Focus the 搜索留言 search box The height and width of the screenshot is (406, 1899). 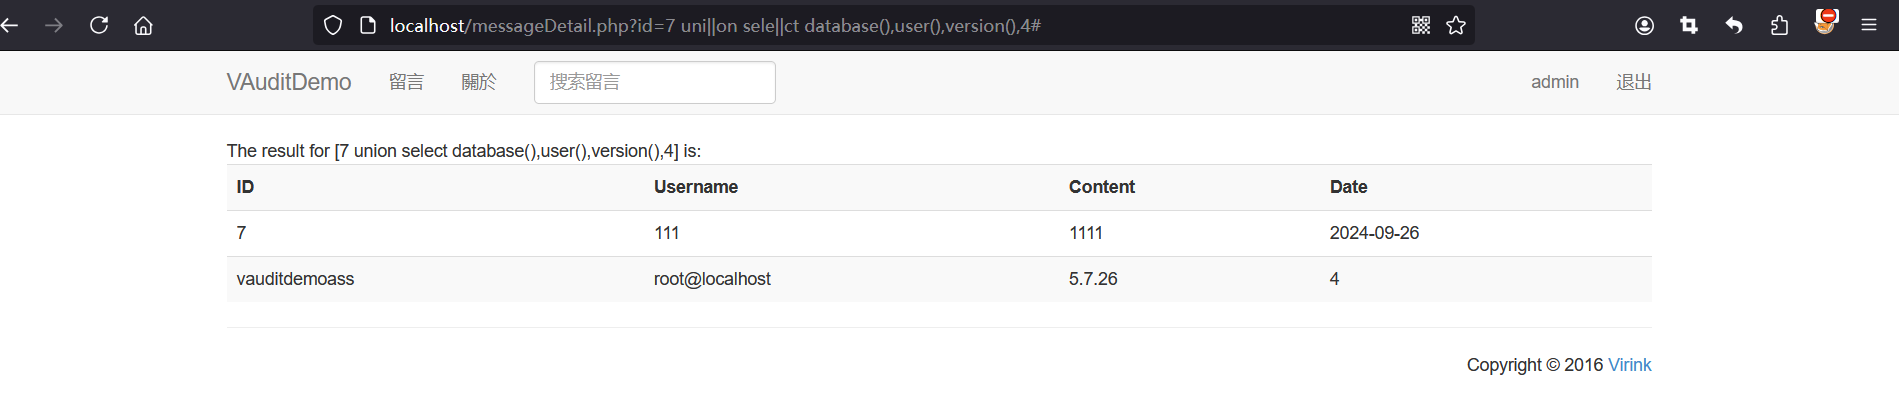click(x=655, y=82)
